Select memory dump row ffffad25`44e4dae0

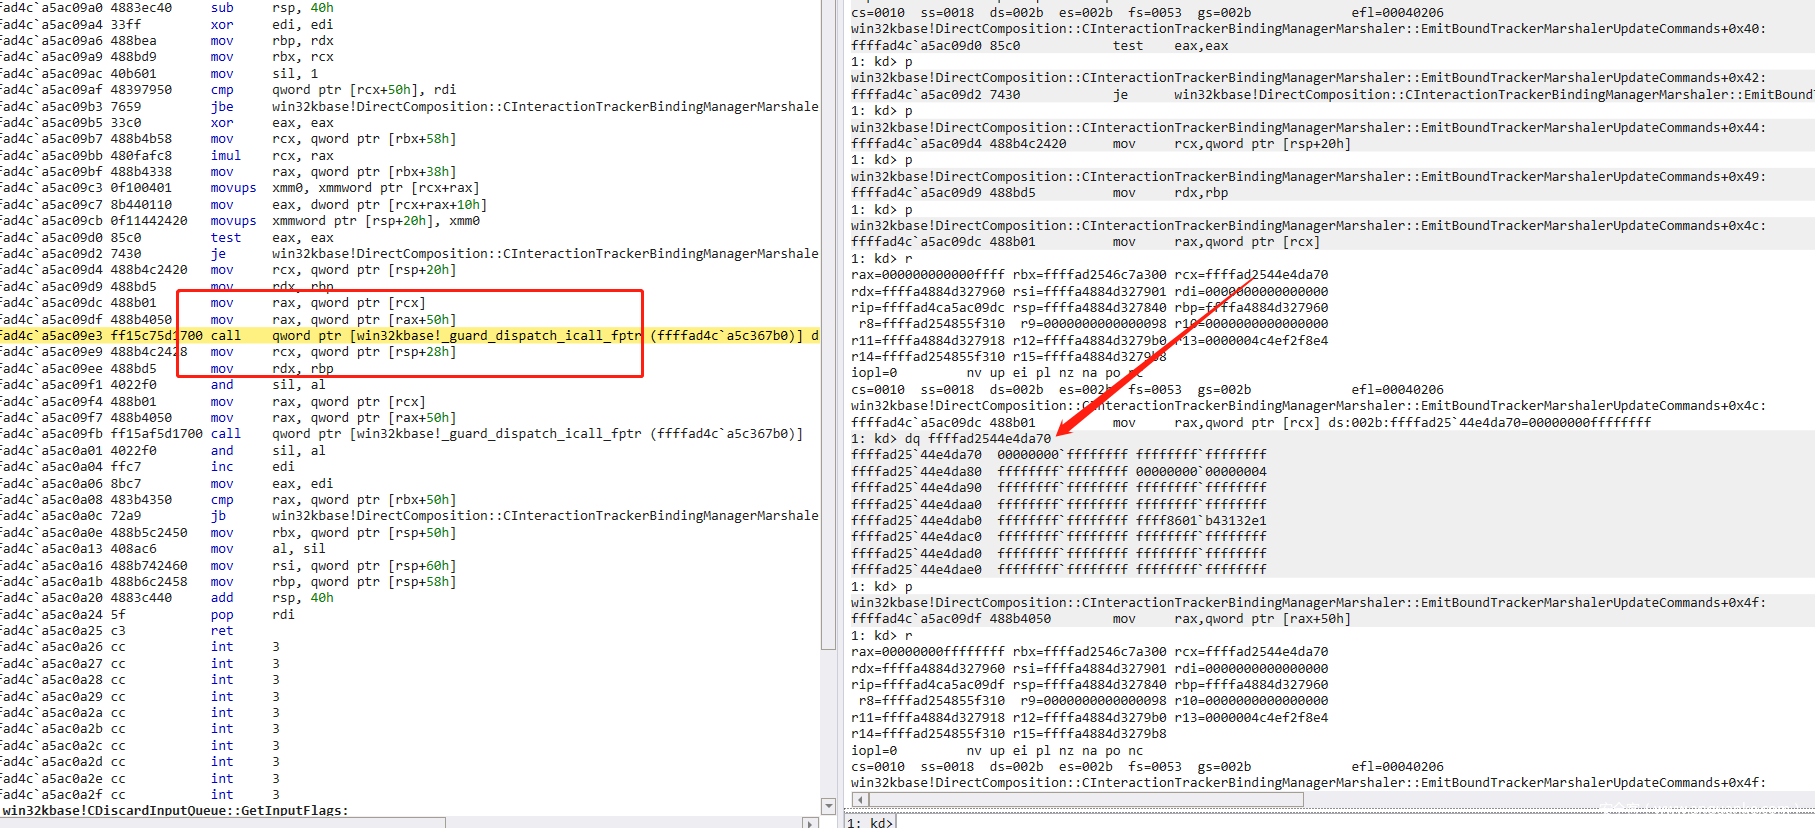point(1059,570)
